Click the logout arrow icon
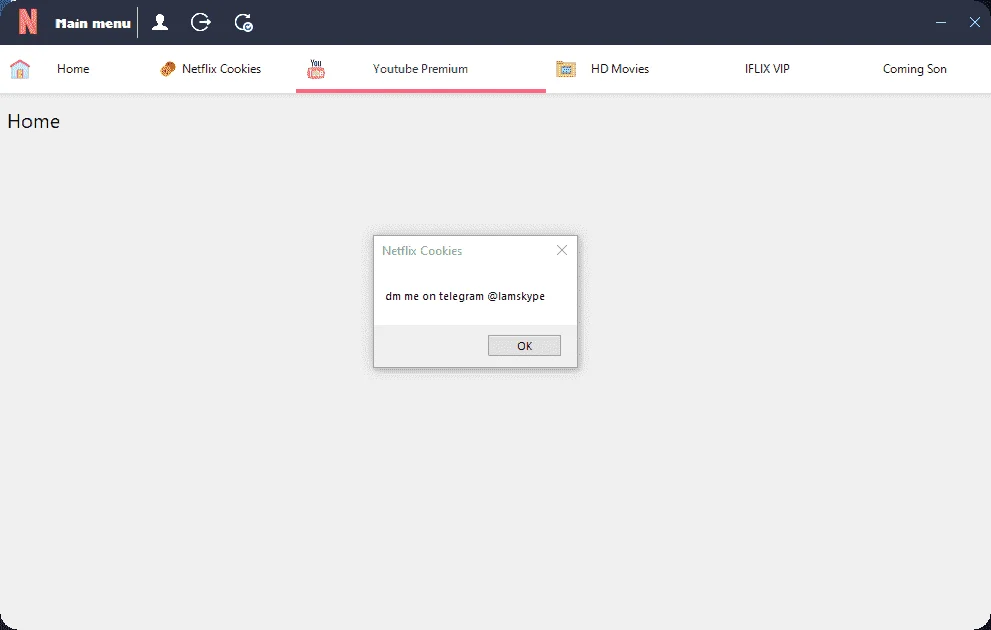The width and height of the screenshot is (991, 630). [201, 23]
